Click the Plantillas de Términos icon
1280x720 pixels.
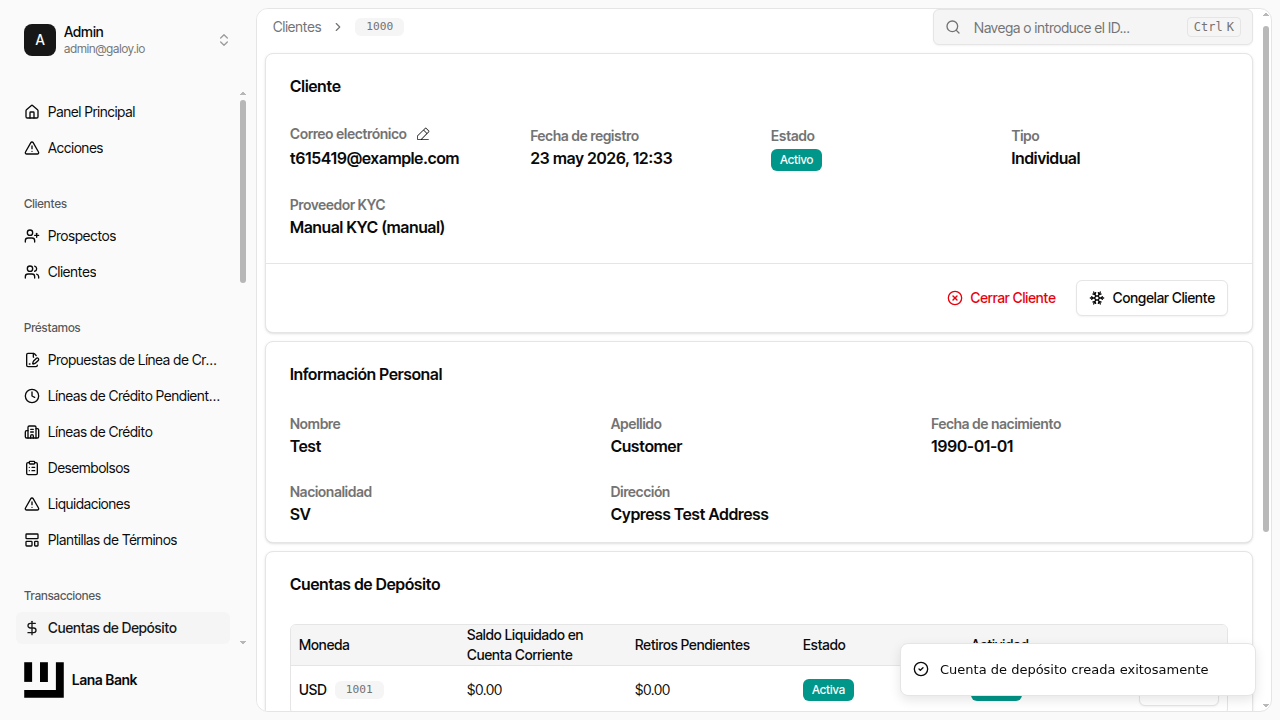pyautogui.click(x=32, y=540)
